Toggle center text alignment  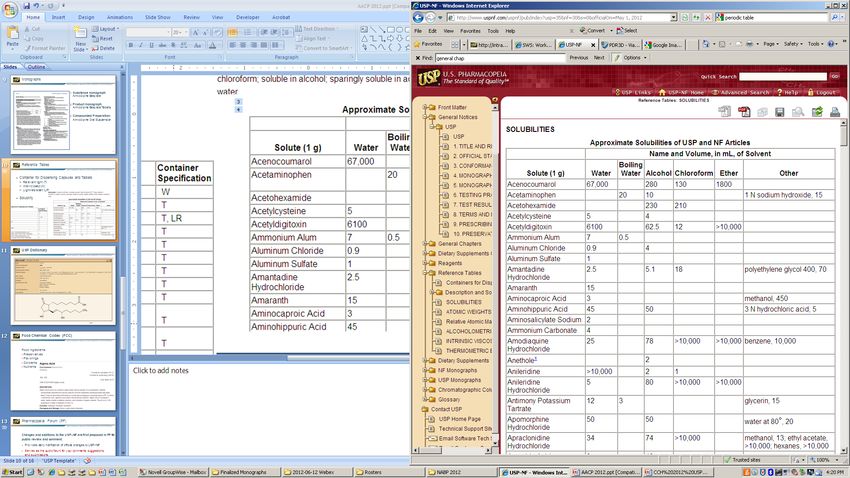[x=243, y=46]
